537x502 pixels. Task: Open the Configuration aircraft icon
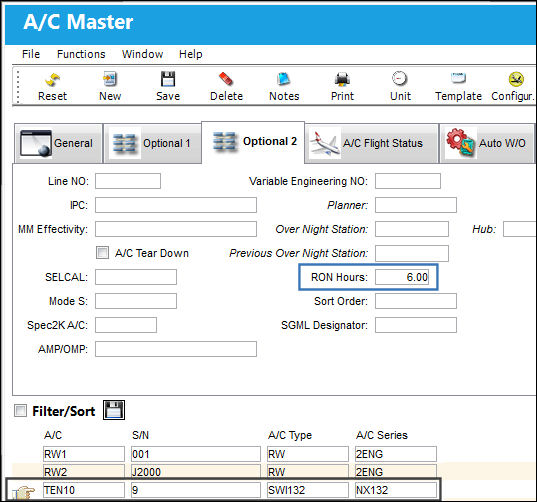coord(516,79)
